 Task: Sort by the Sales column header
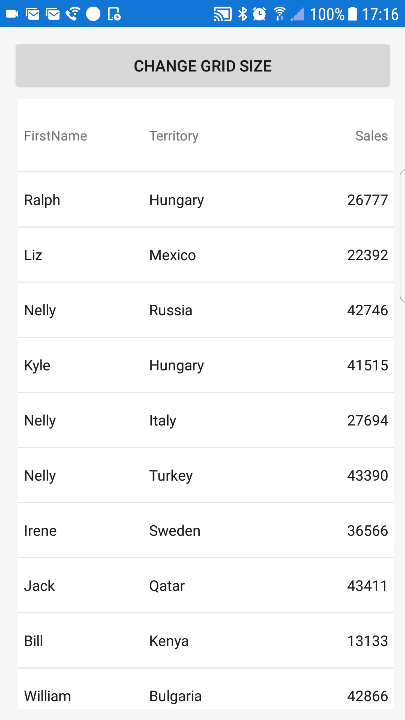371,136
